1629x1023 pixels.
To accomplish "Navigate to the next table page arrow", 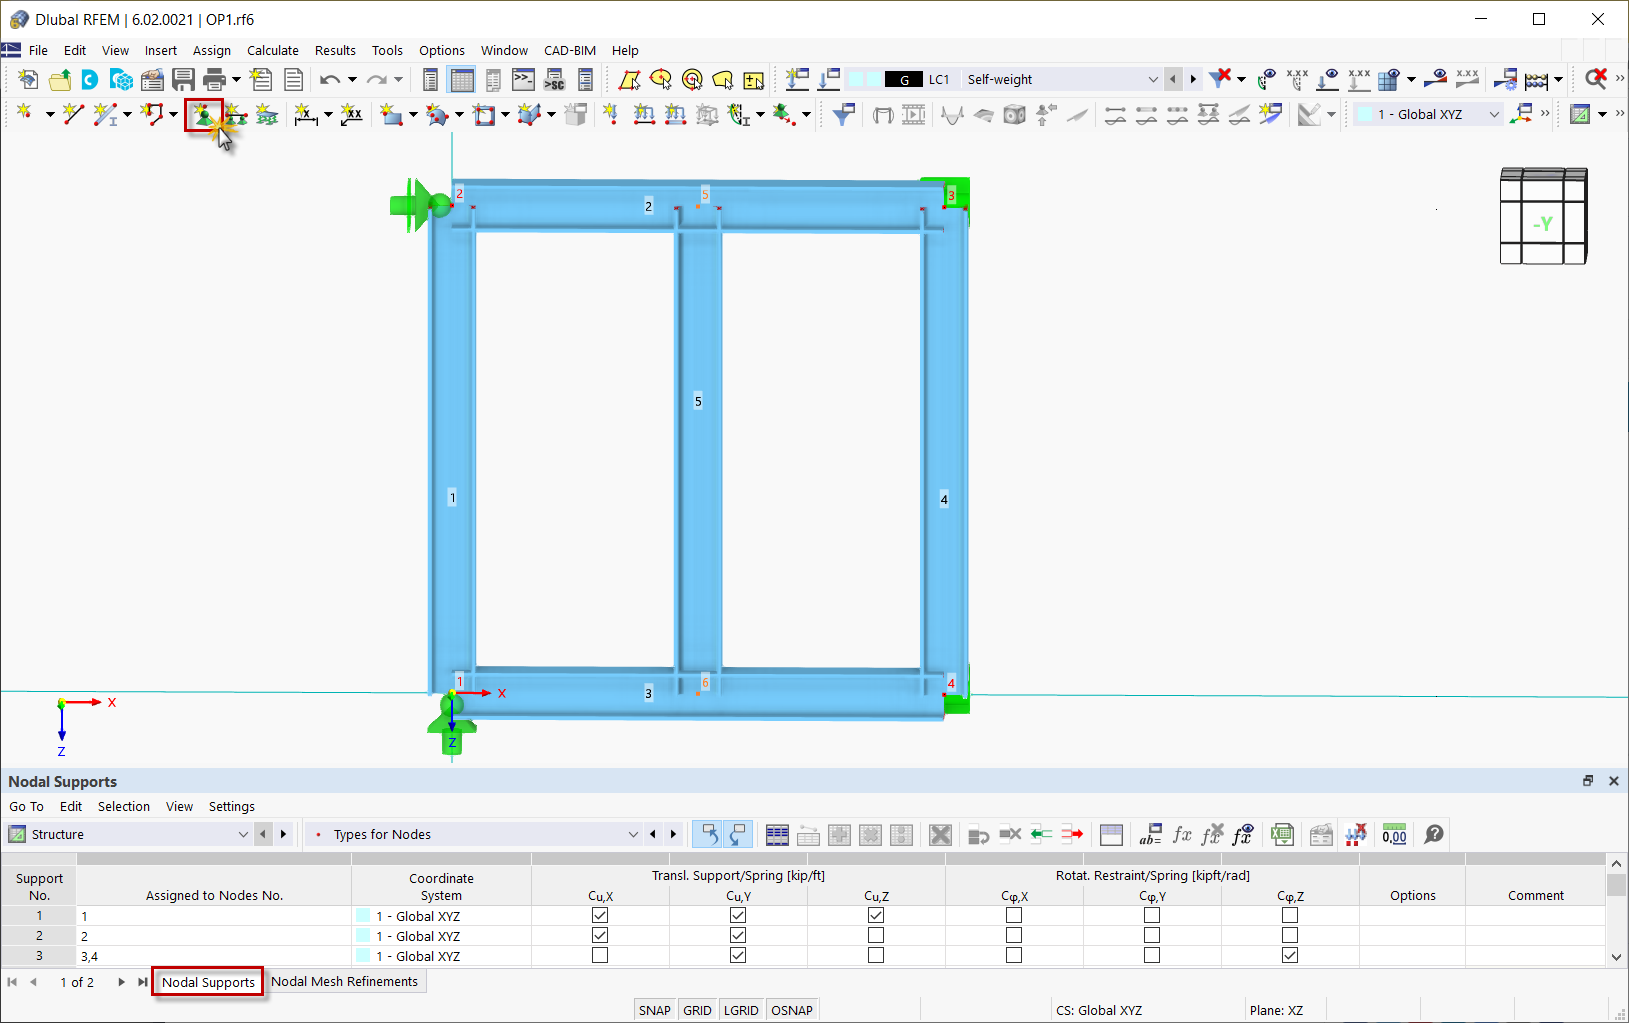I will pos(121,982).
